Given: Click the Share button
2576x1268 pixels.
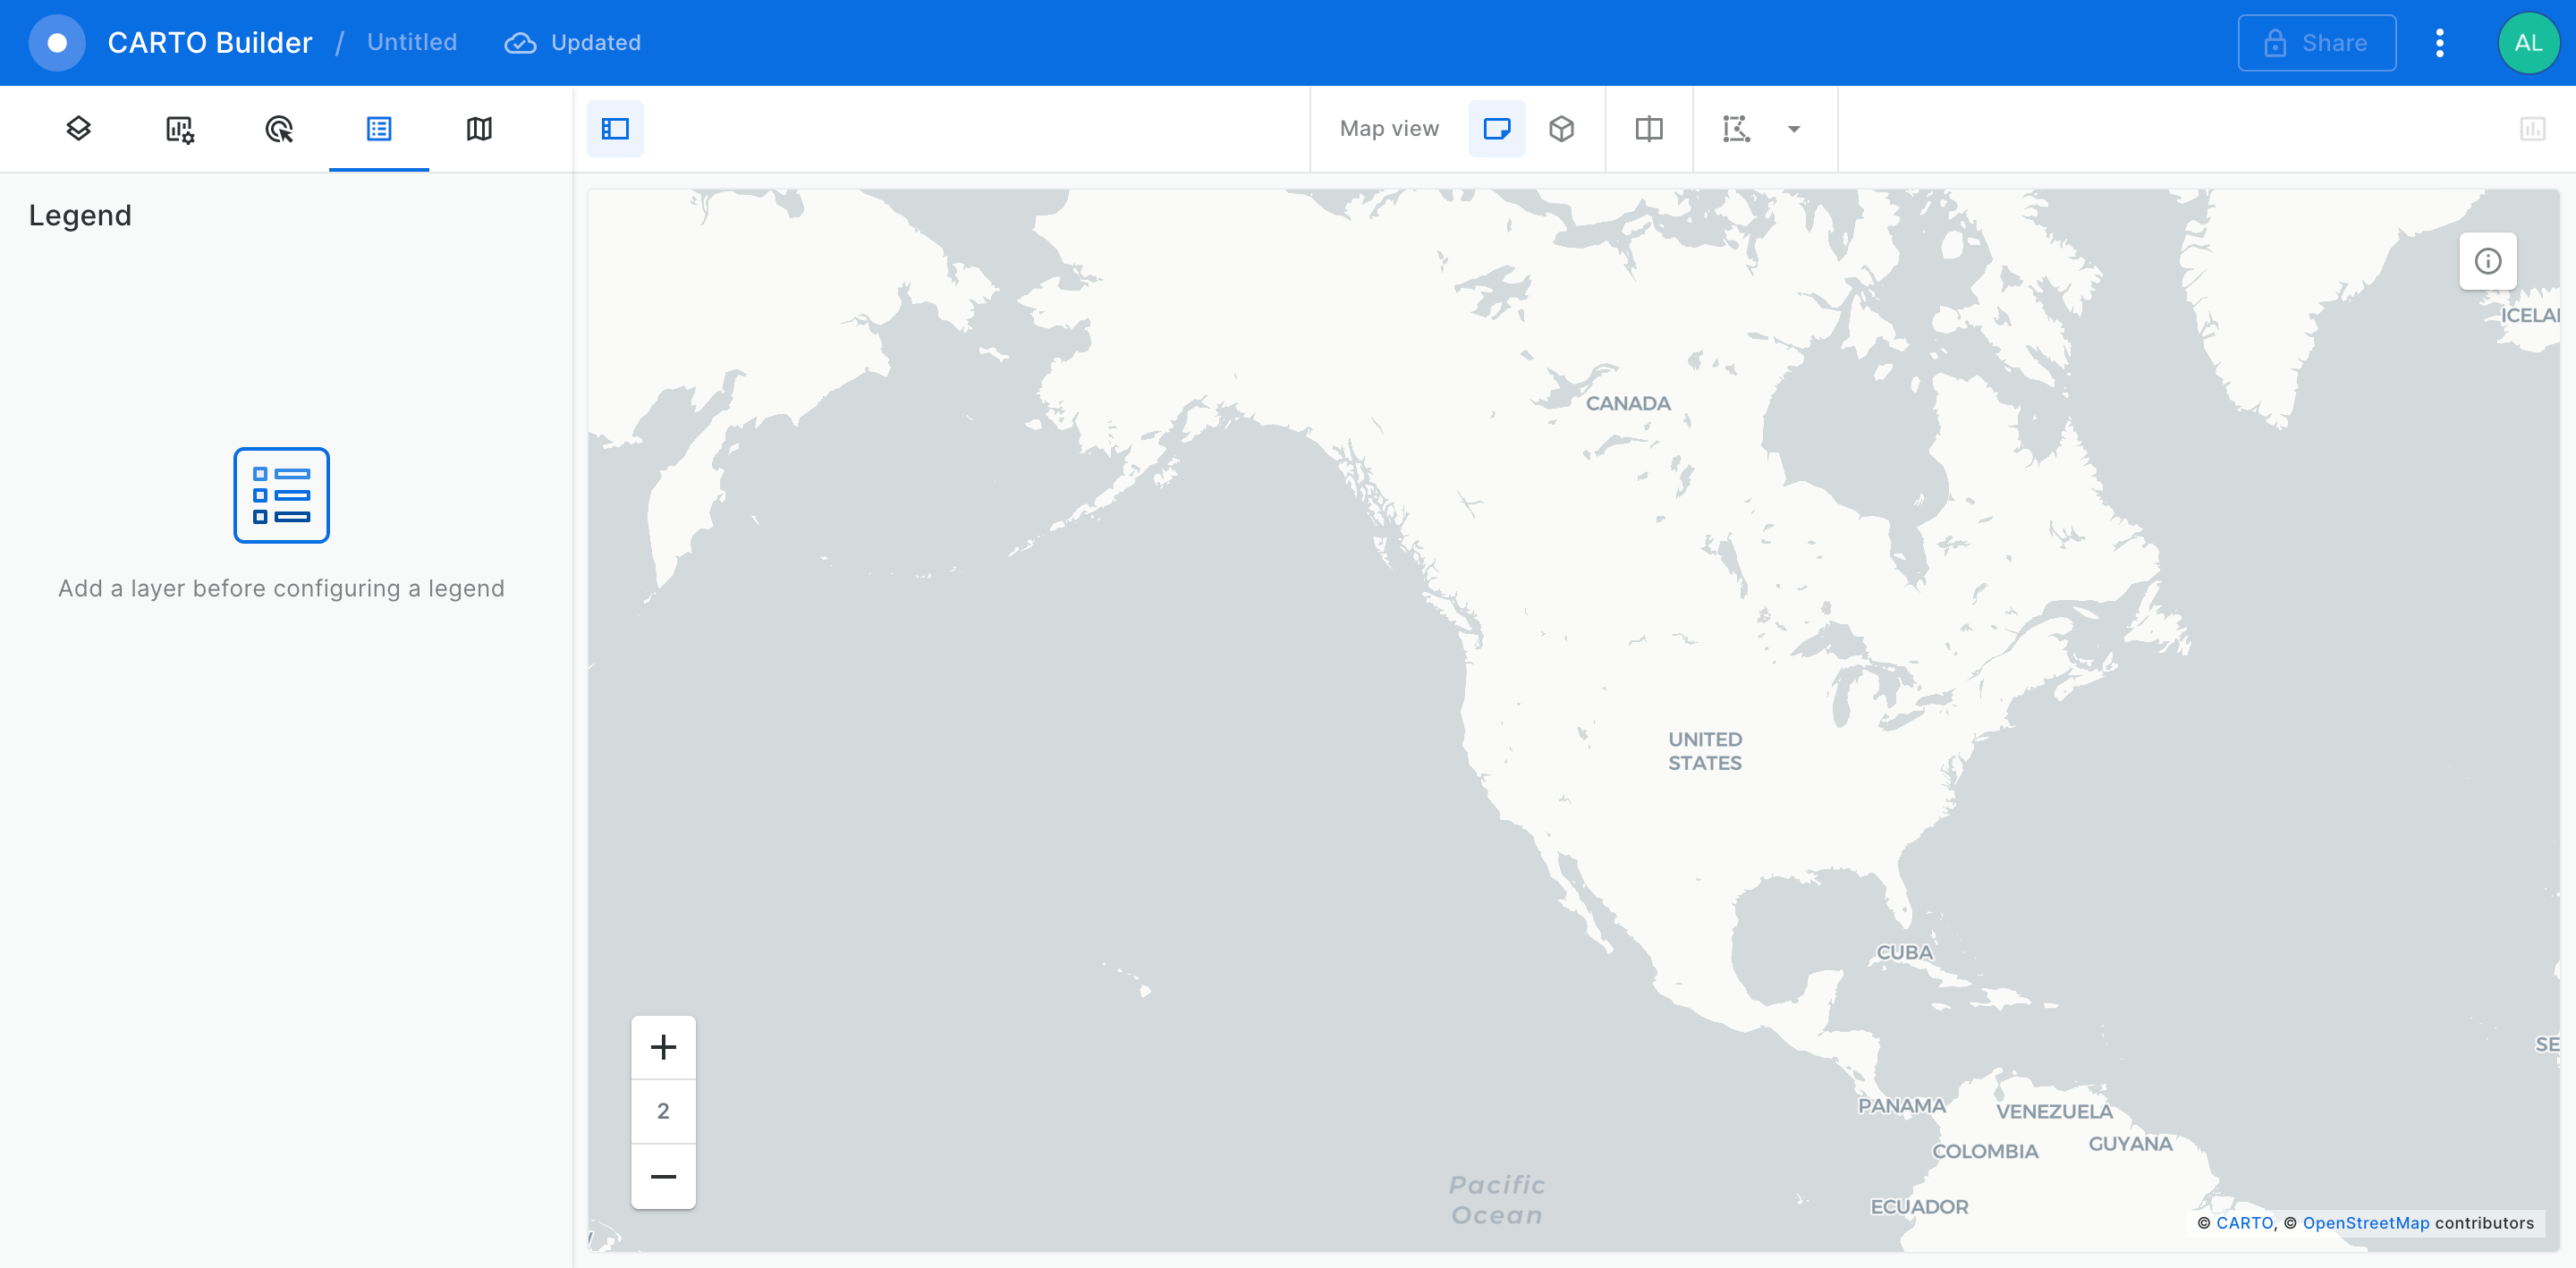Looking at the screenshot, I should click(x=2317, y=43).
